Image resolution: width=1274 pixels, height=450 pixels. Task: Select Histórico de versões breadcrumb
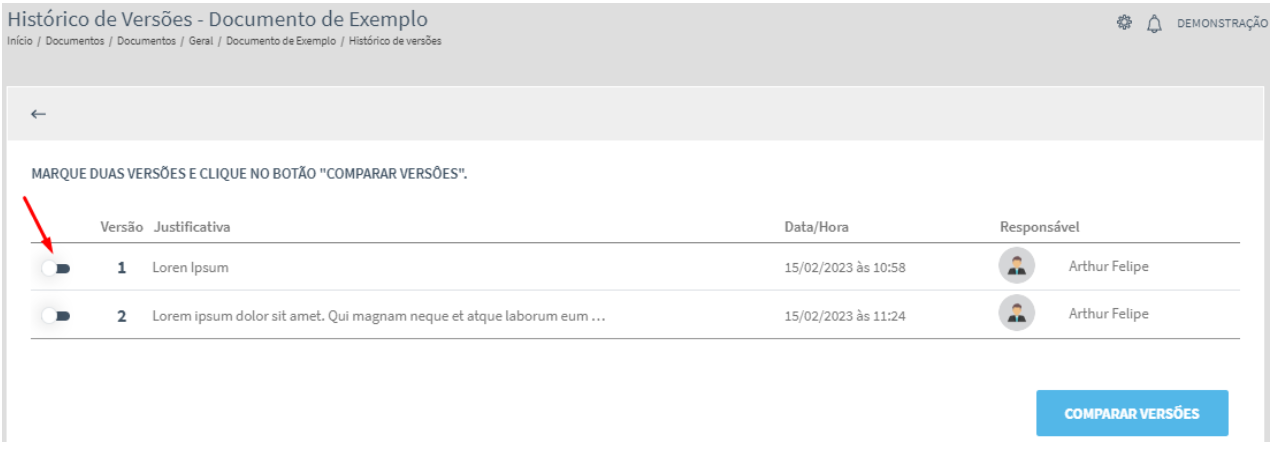pyautogui.click(x=395, y=41)
